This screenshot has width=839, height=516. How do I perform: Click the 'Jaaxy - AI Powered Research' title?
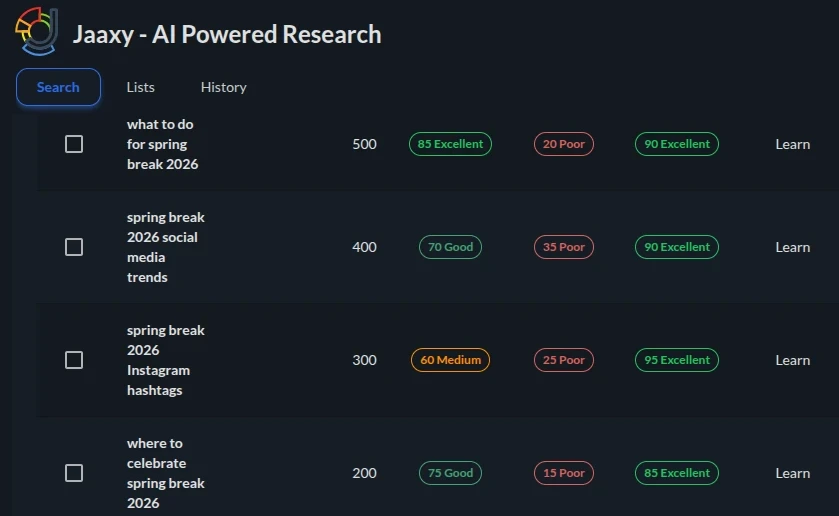tap(227, 34)
